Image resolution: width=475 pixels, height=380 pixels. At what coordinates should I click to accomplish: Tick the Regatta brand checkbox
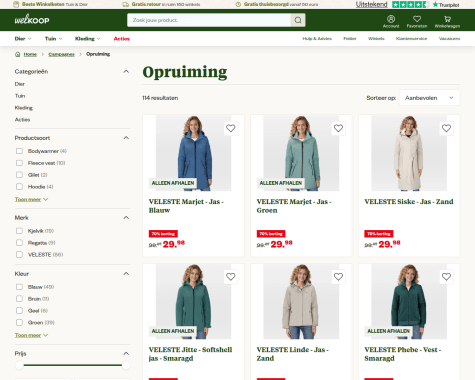[19, 243]
